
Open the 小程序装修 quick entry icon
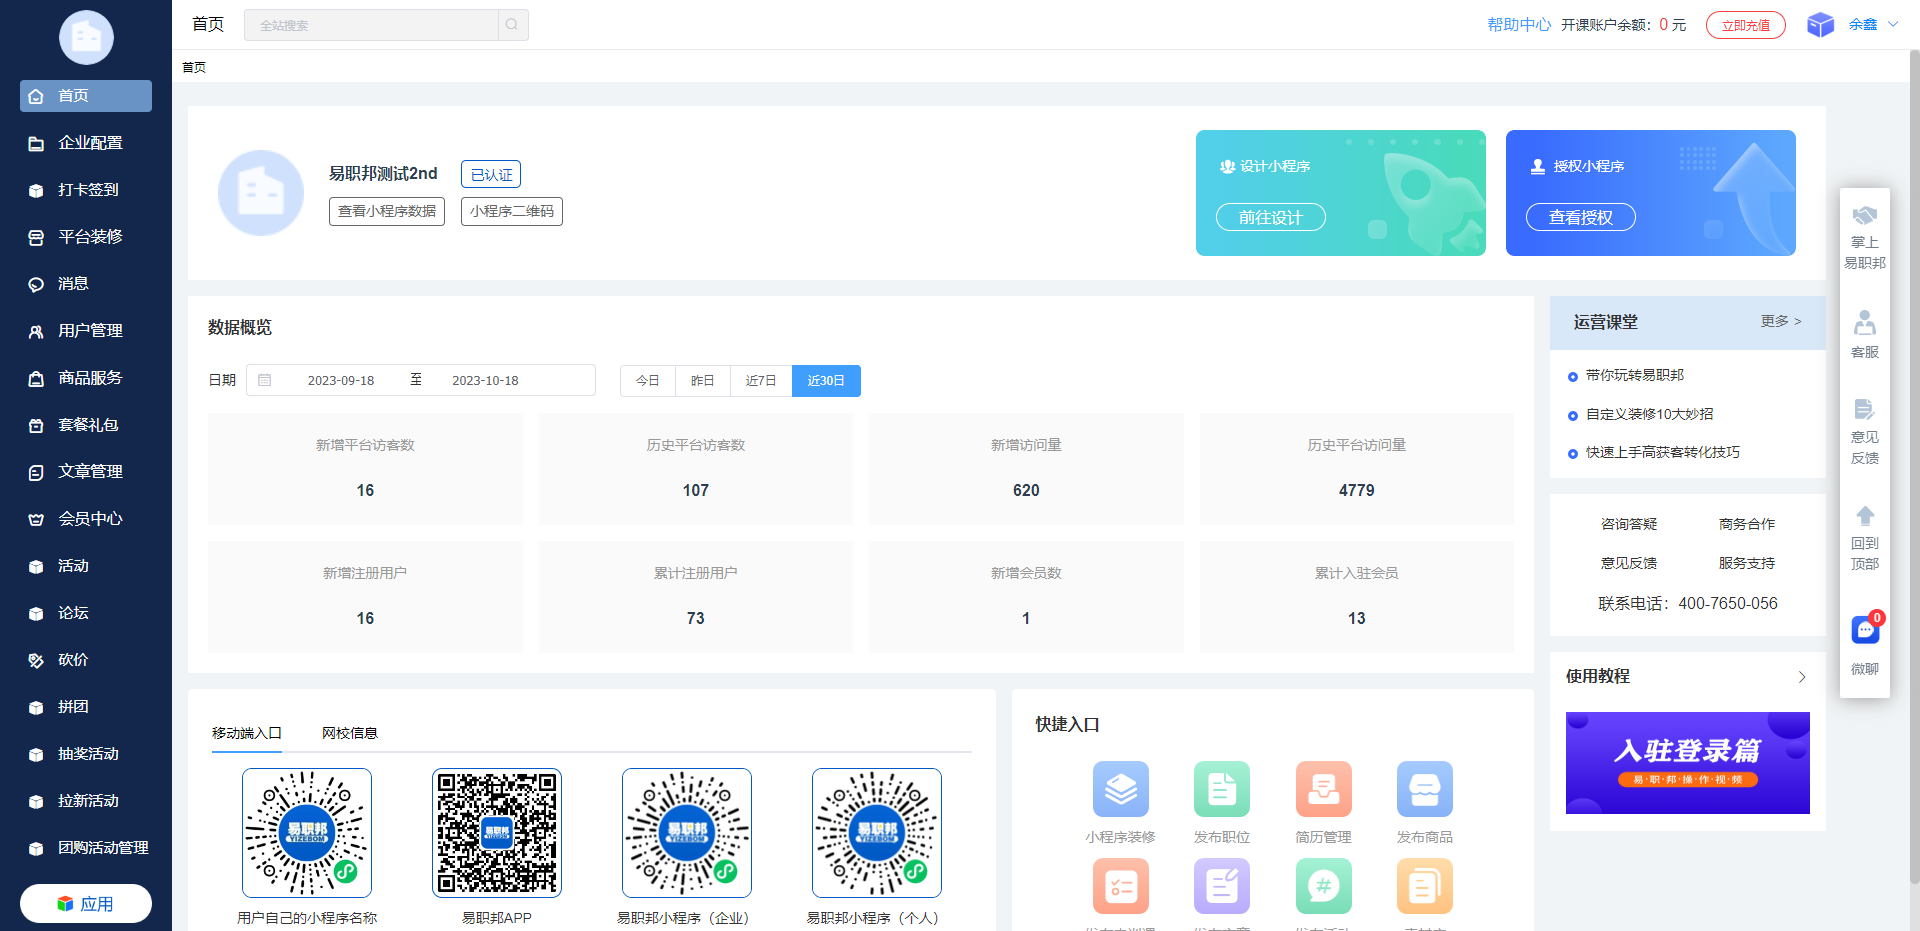tap(1120, 789)
